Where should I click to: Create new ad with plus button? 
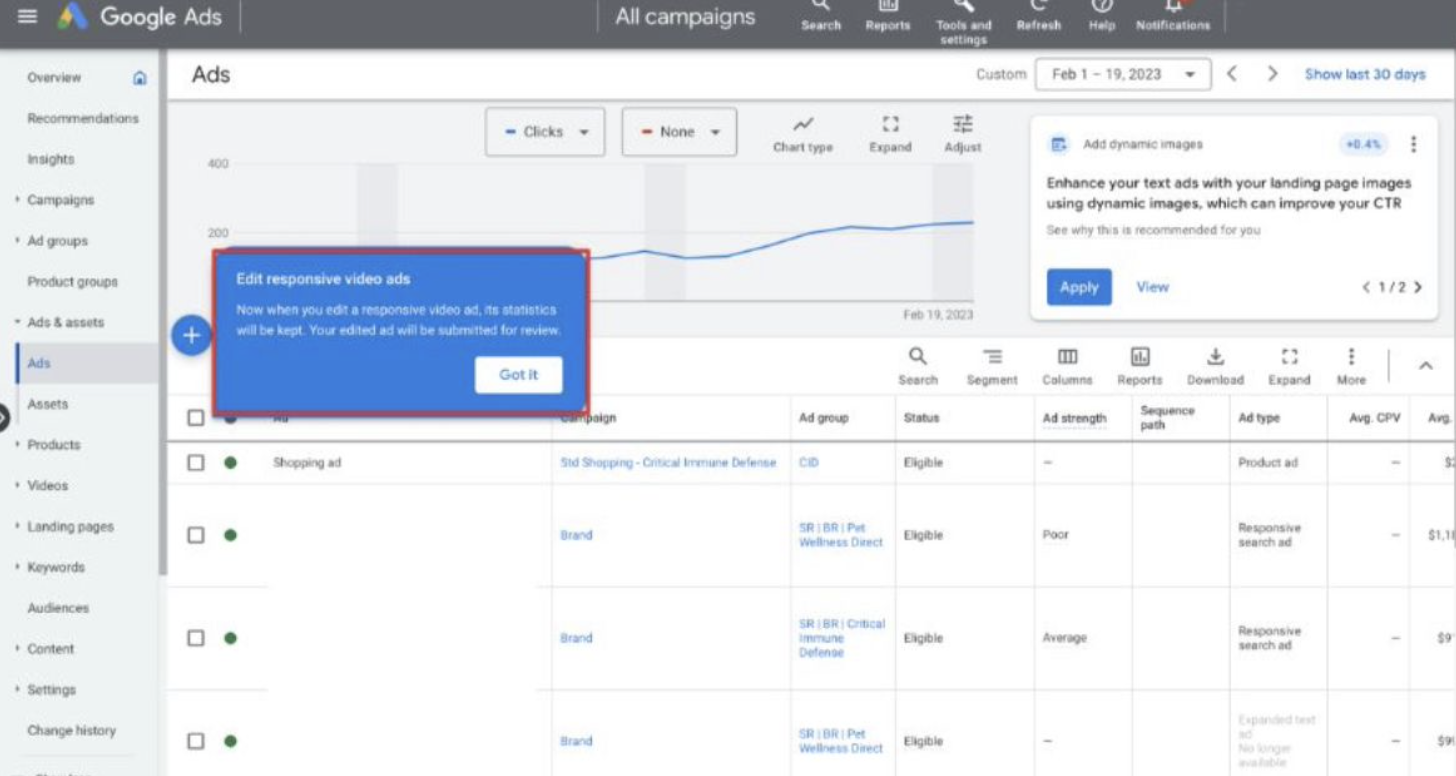click(191, 336)
